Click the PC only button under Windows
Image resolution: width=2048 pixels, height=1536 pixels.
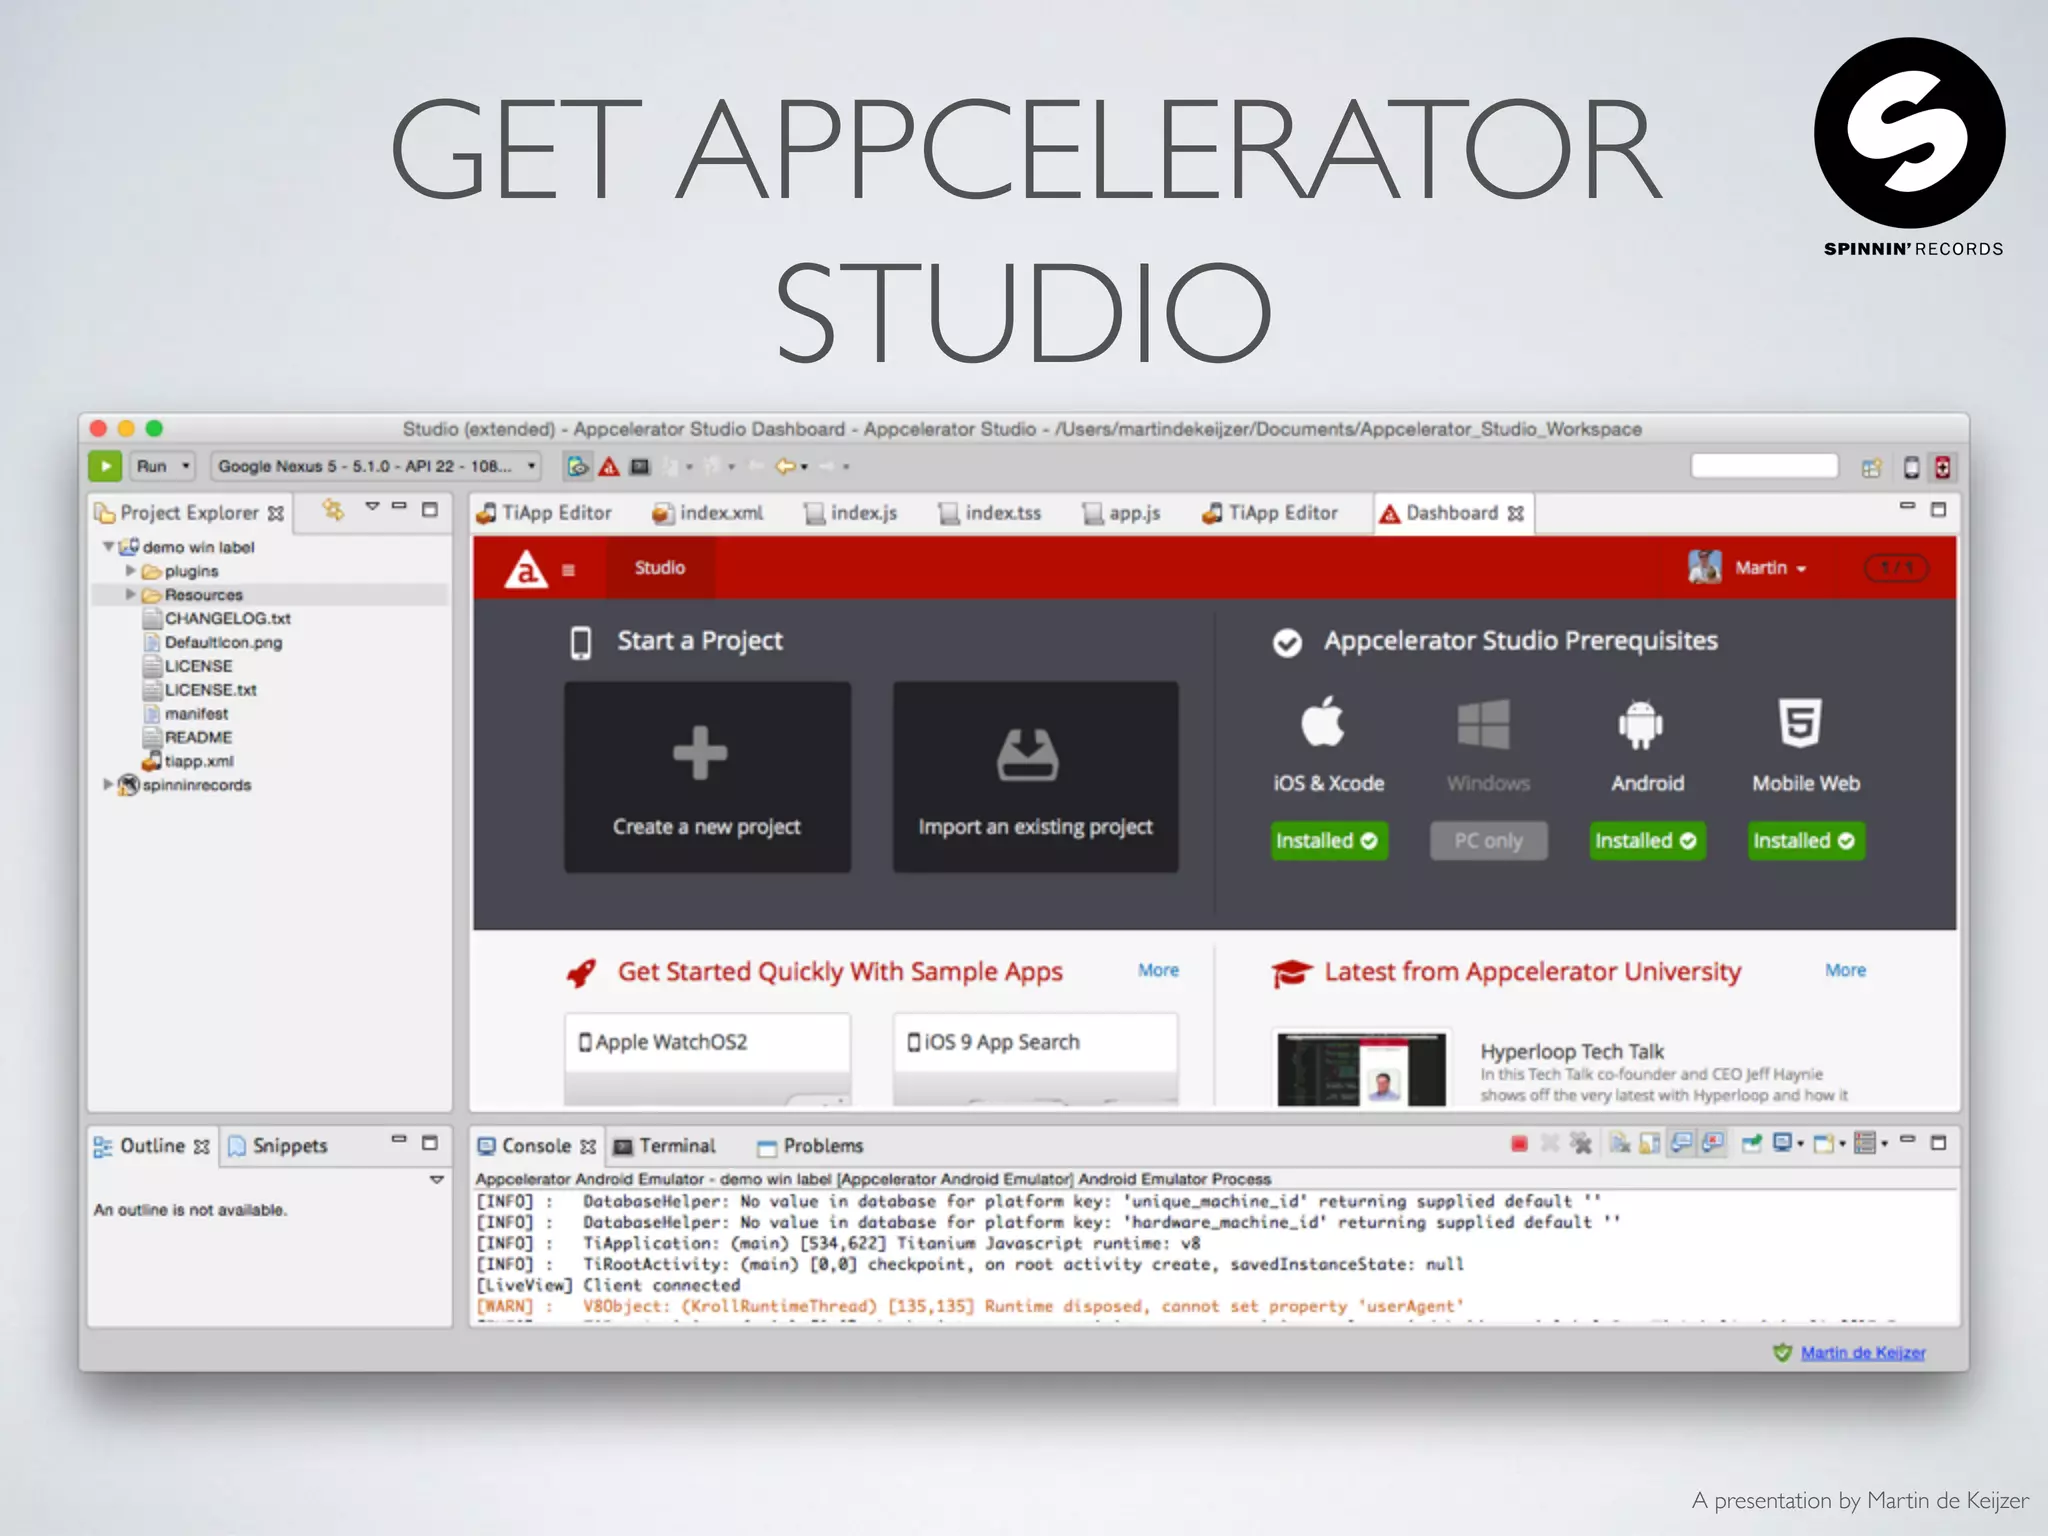pos(1489,841)
